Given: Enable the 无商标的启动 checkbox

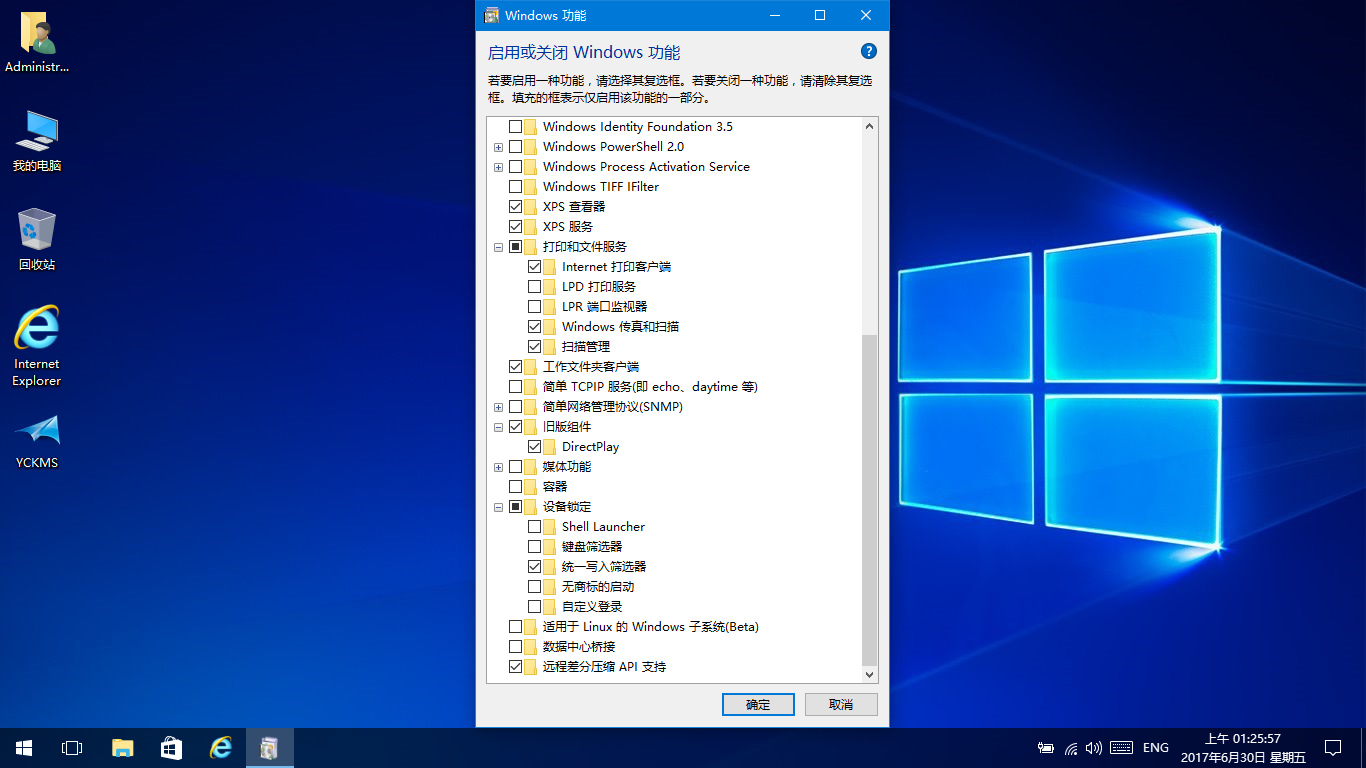Looking at the screenshot, I should tap(535, 587).
